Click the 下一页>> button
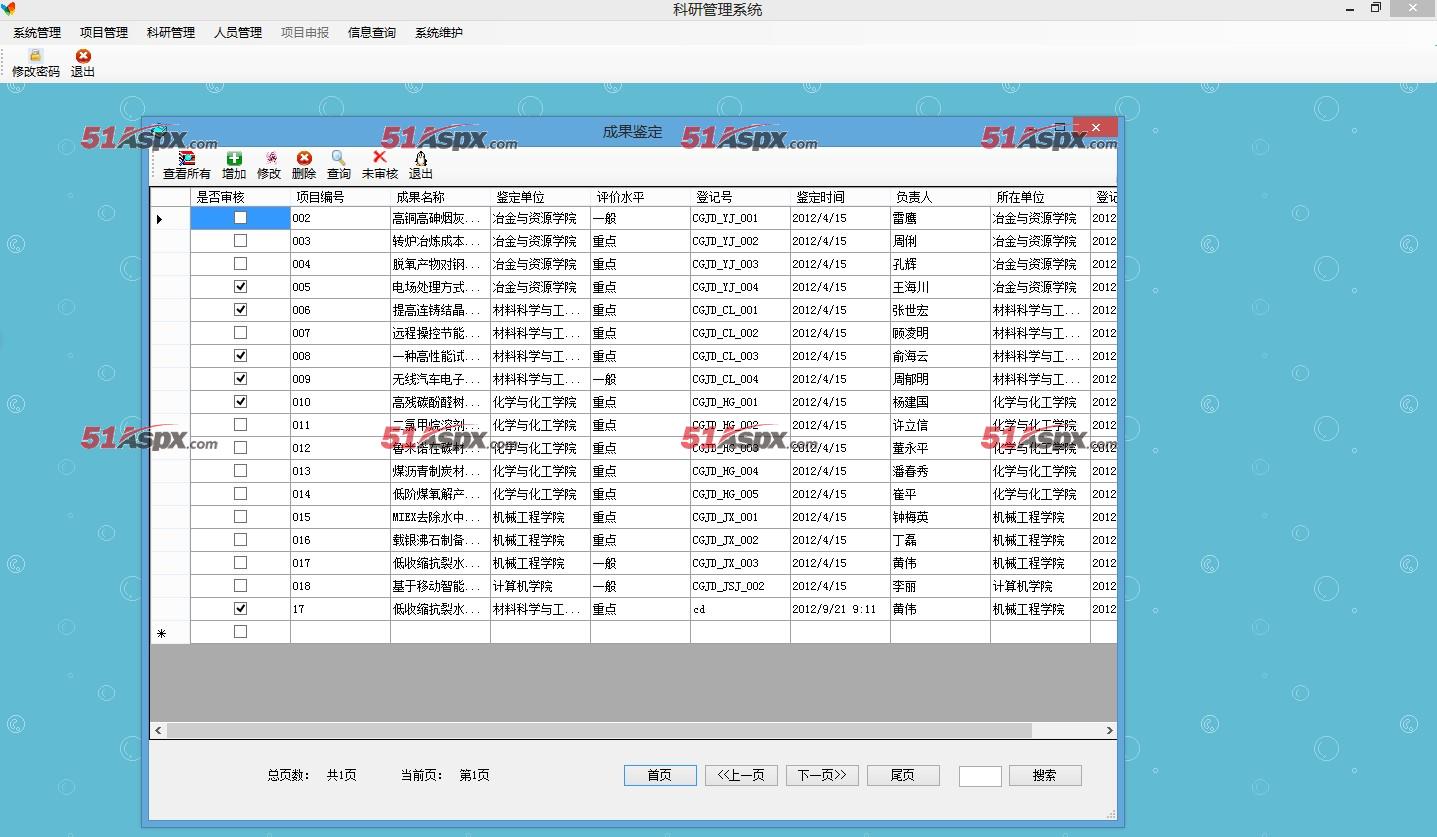The width and height of the screenshot is (1437, 837). click(822, 775)
